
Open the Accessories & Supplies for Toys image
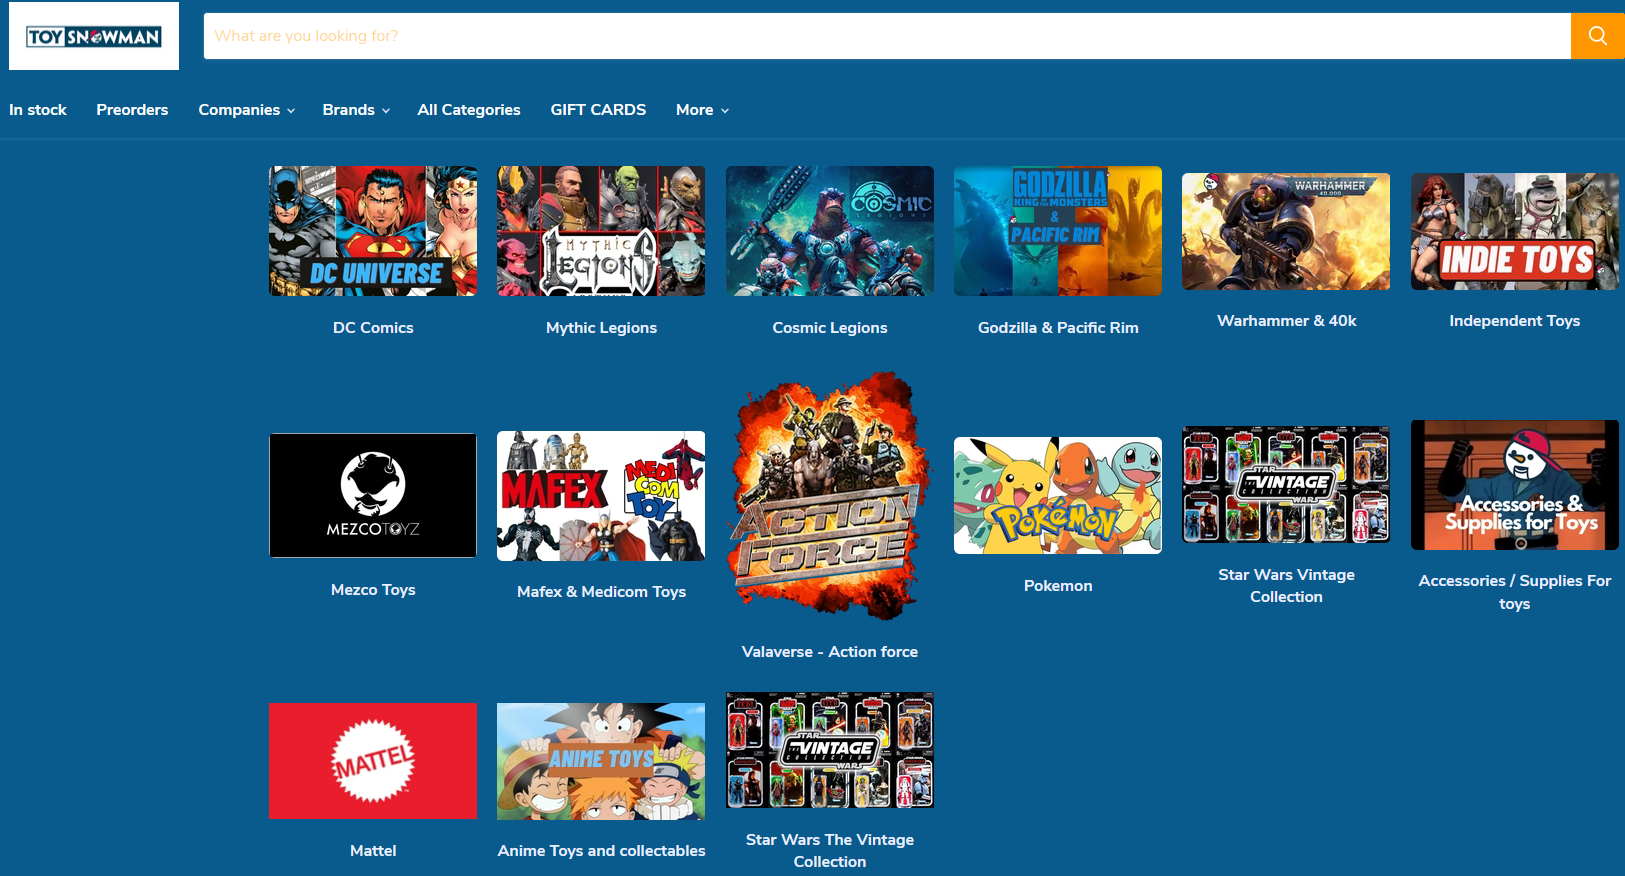point(1515,485)
